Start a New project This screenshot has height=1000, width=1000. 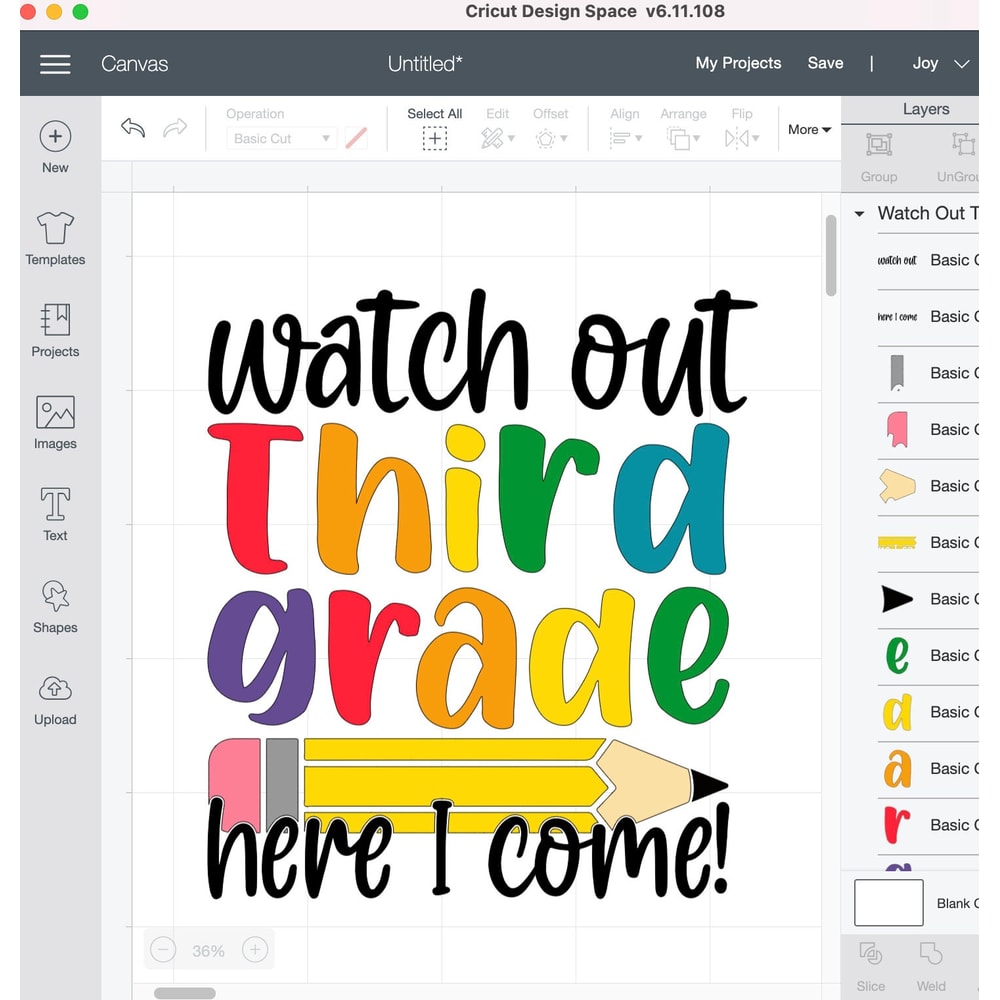(x=55, y=145)
